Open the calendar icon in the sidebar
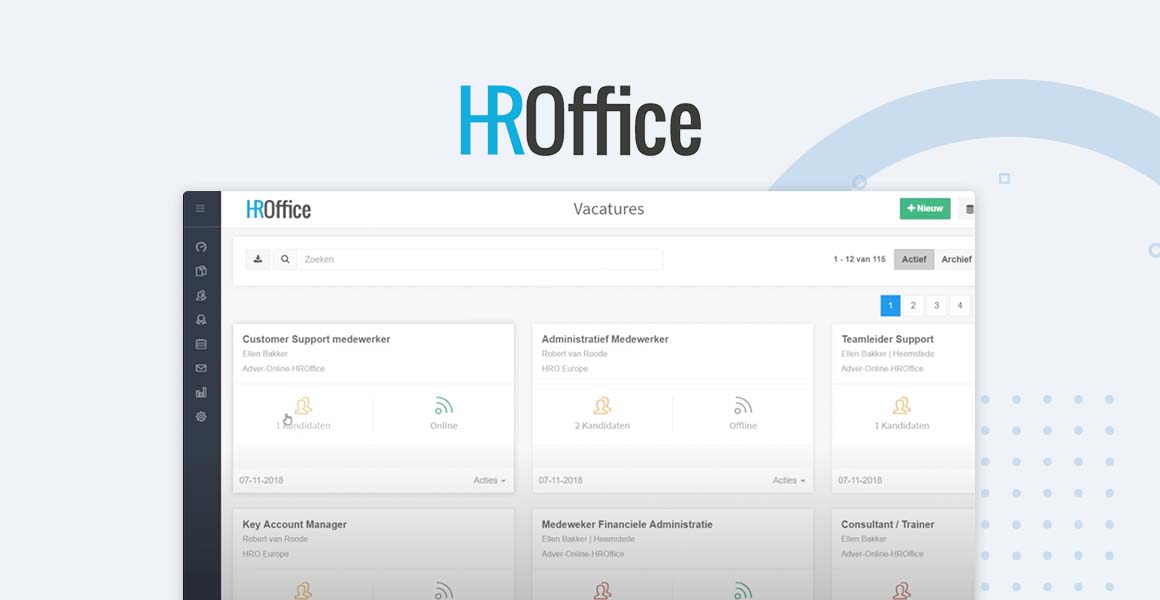1160x600 pixels. click(x=201, y=344)
